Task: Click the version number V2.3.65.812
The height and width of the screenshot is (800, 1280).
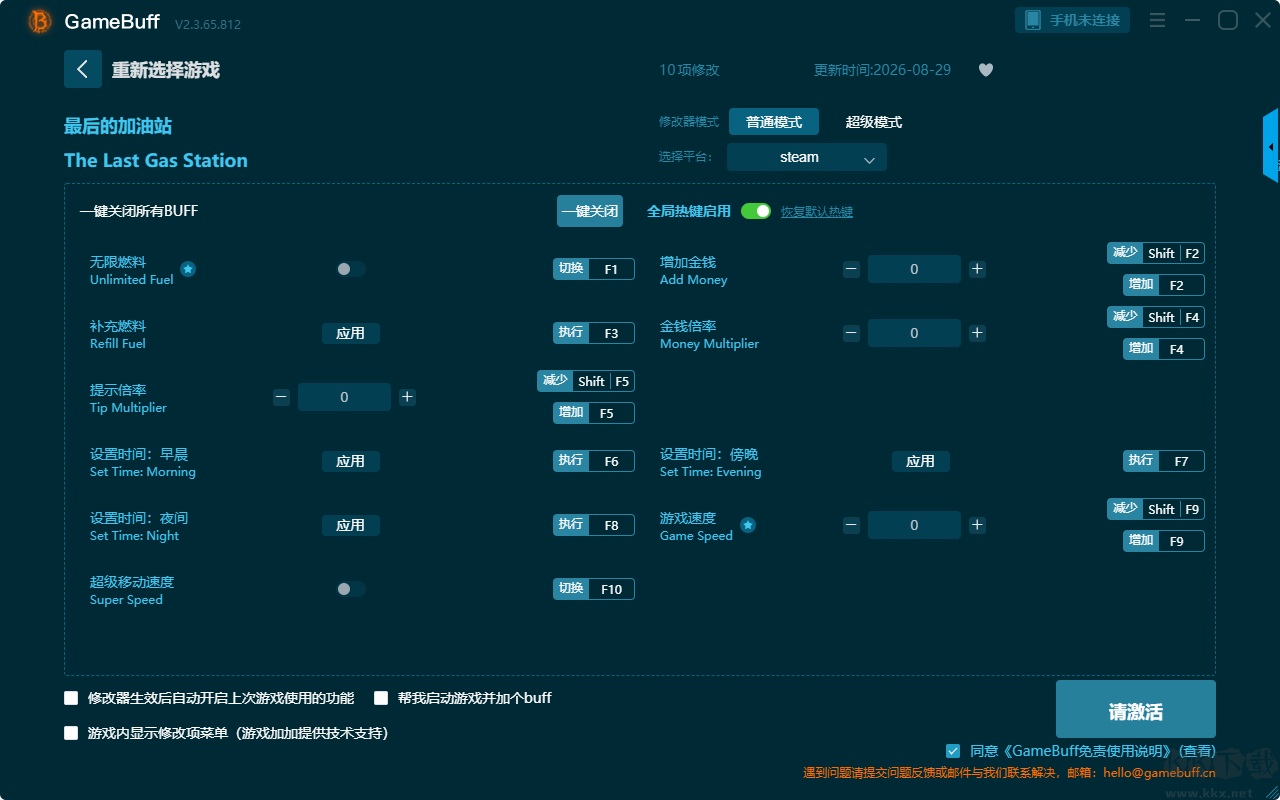Action: coord(208,24)
